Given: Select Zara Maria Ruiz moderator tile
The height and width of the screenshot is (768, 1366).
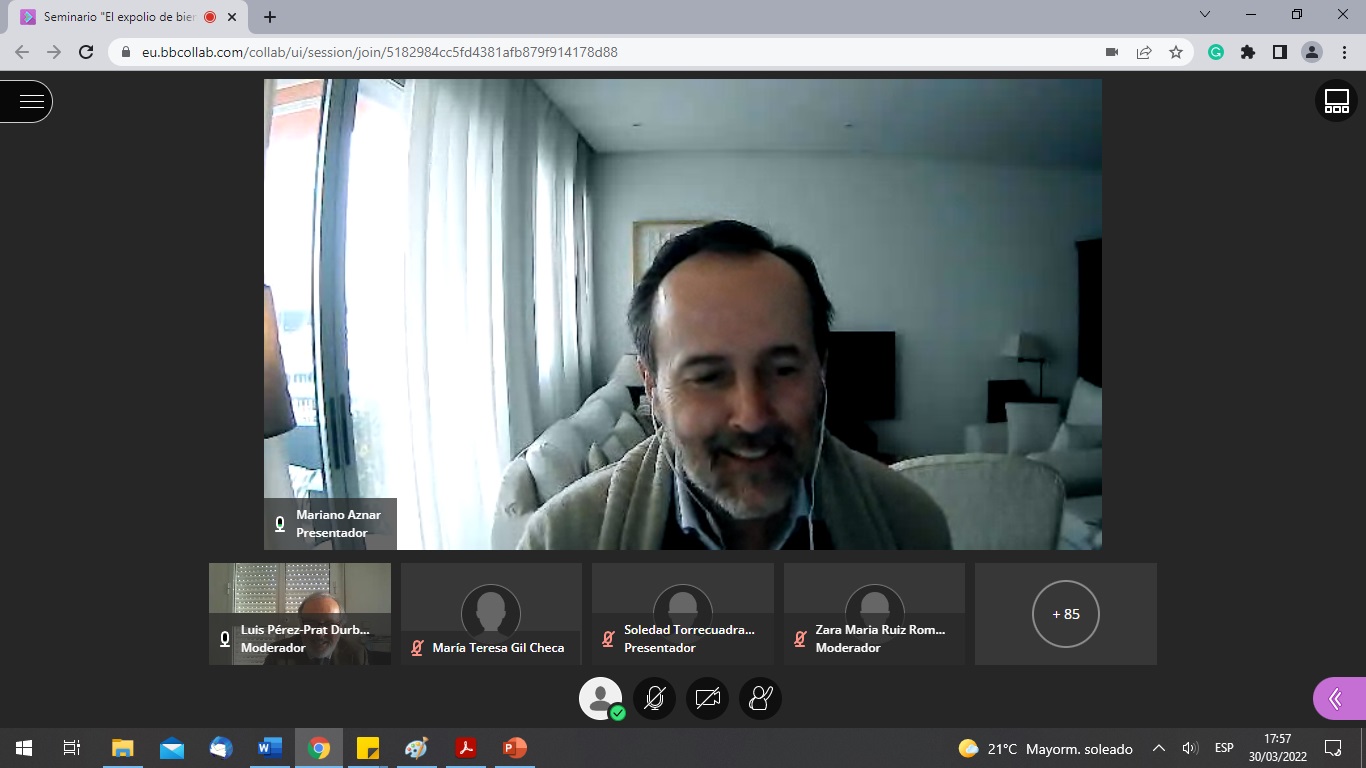Looking at the screenshot, I should point(874,613).
